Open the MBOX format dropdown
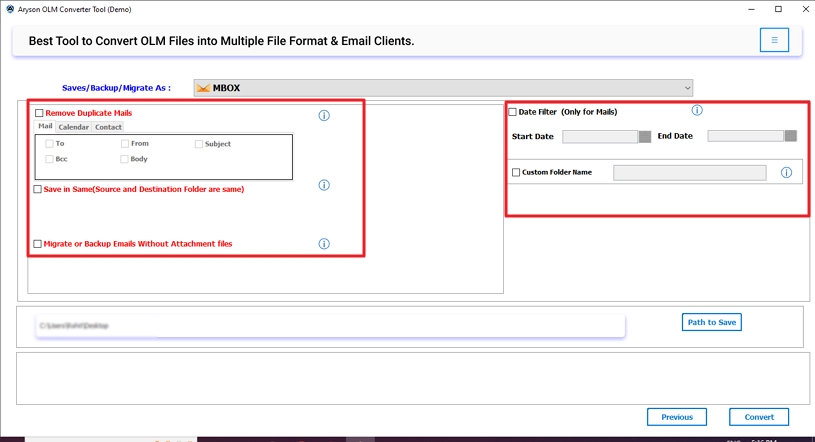Image resolution: width=815 pixels, height=442 pixels. coord(443,88)
